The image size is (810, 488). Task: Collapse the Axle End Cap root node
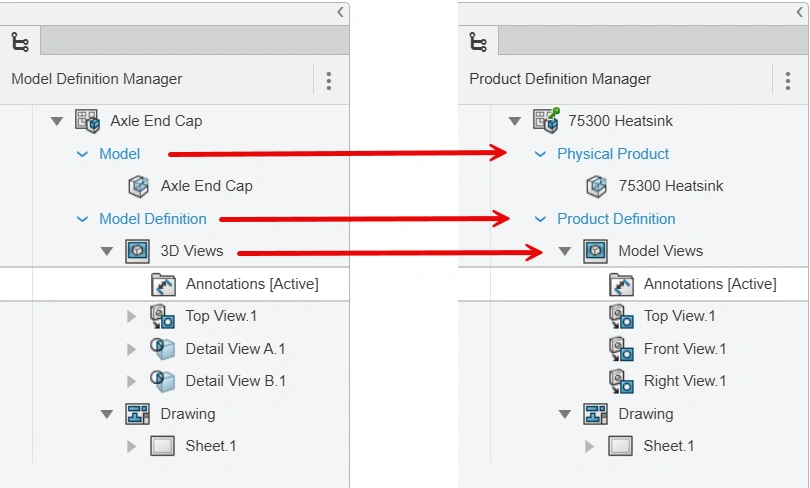coord(57,121)
